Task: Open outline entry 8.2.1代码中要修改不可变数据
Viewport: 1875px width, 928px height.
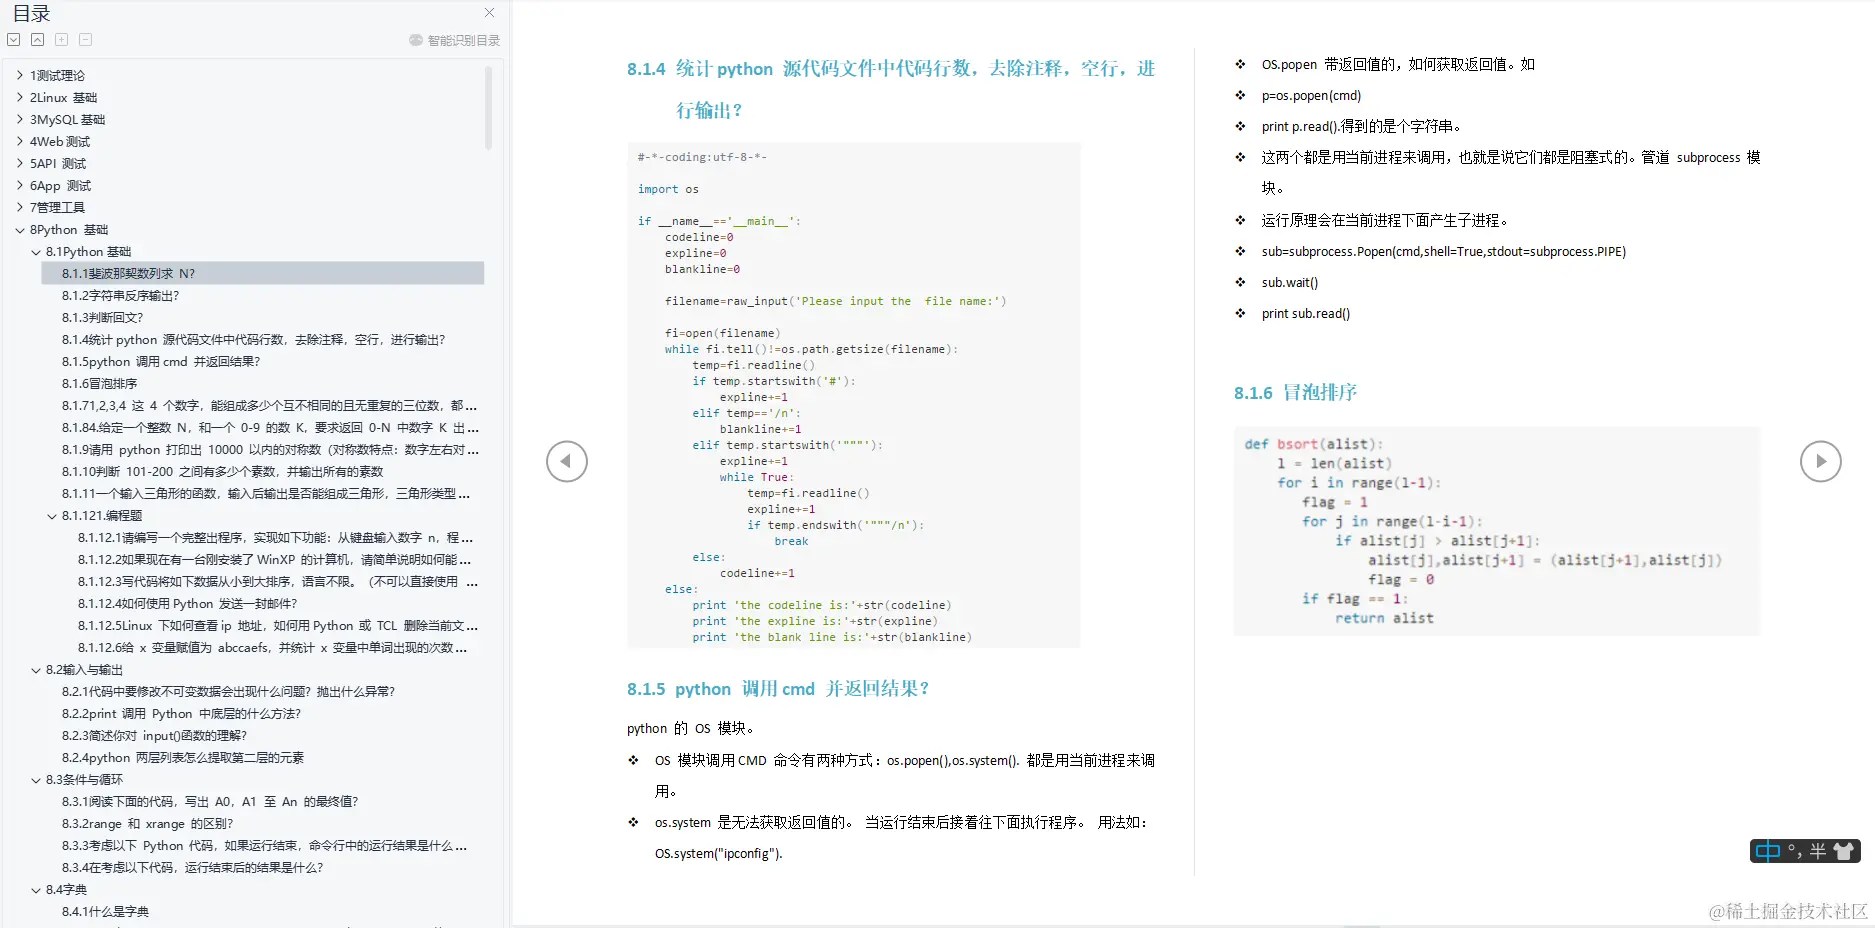Action: point(229,691)
